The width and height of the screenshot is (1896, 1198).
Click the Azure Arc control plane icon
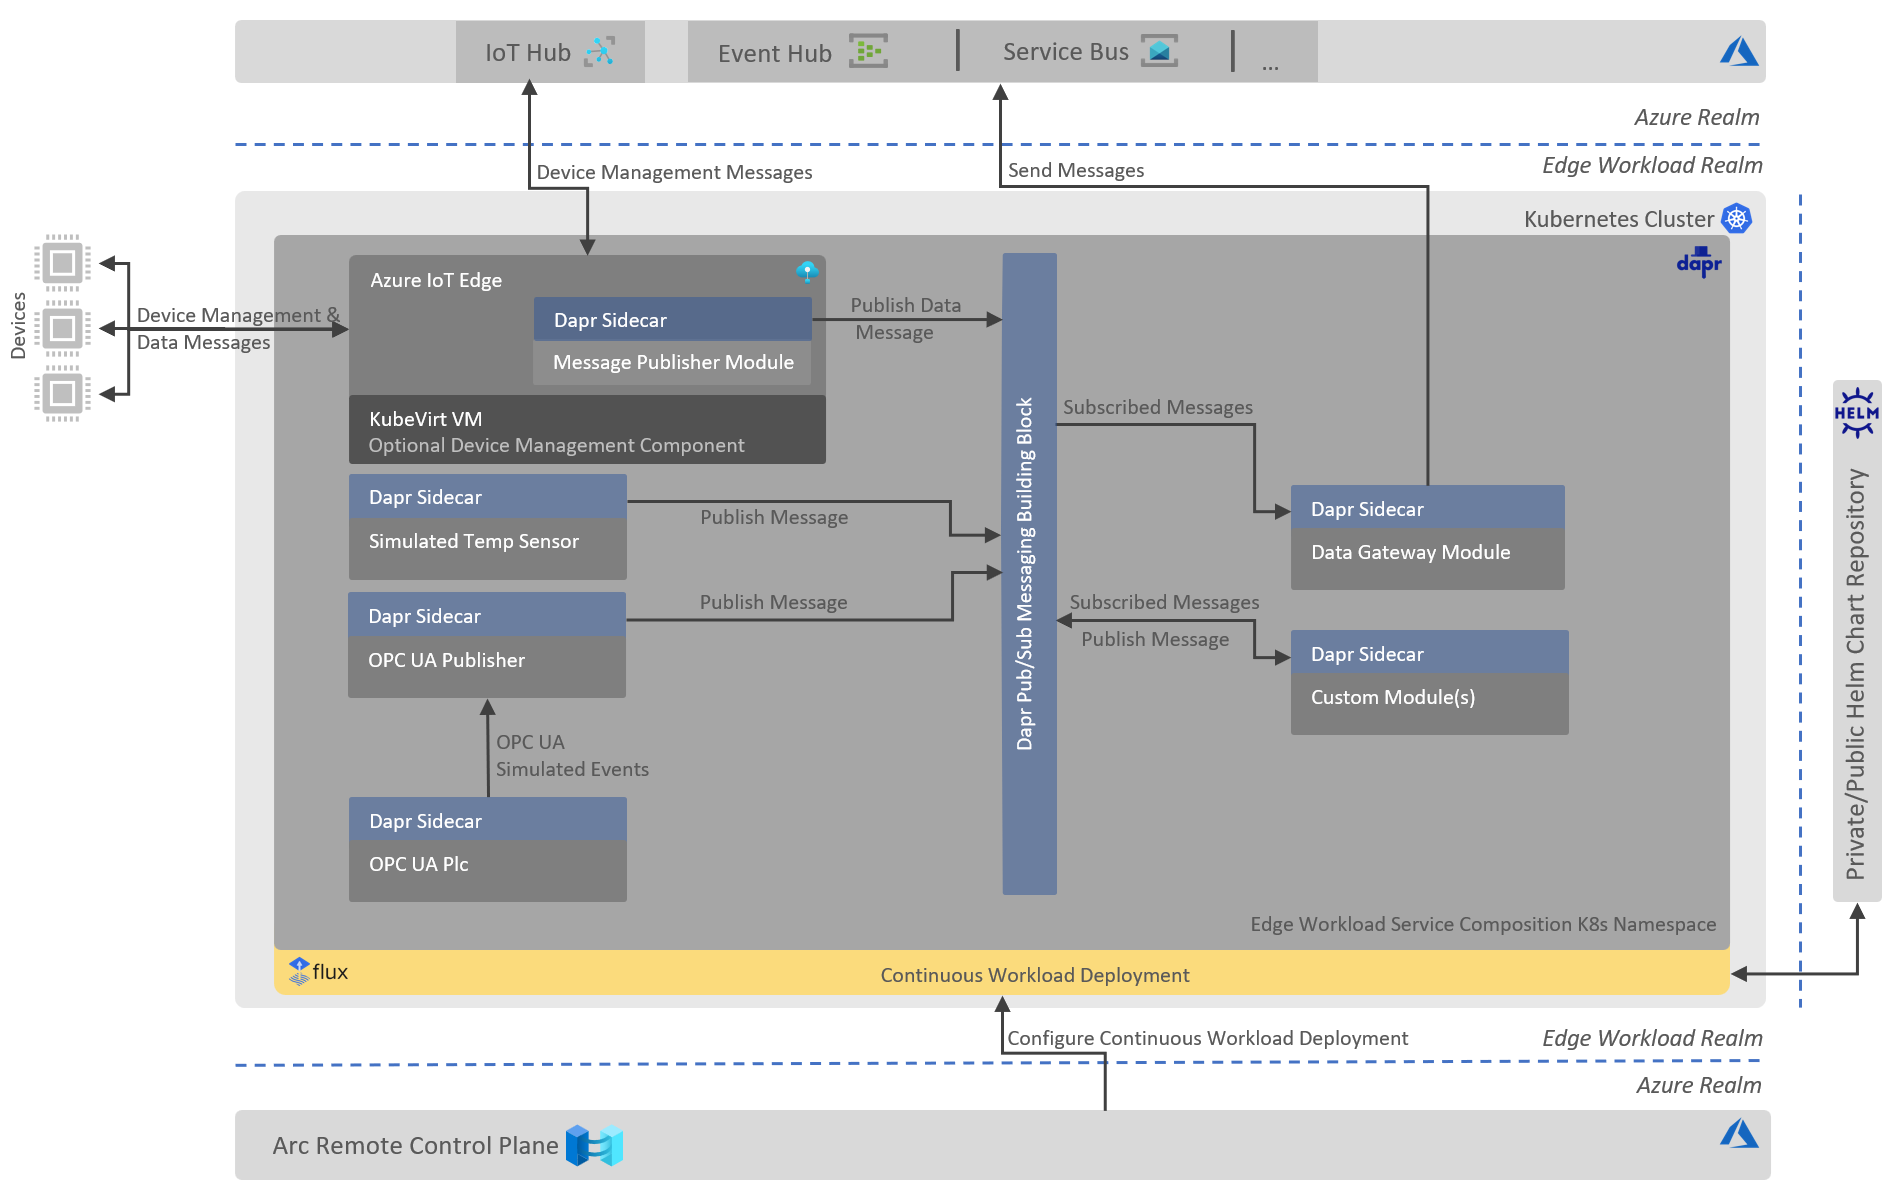(x=594, y=1145)
